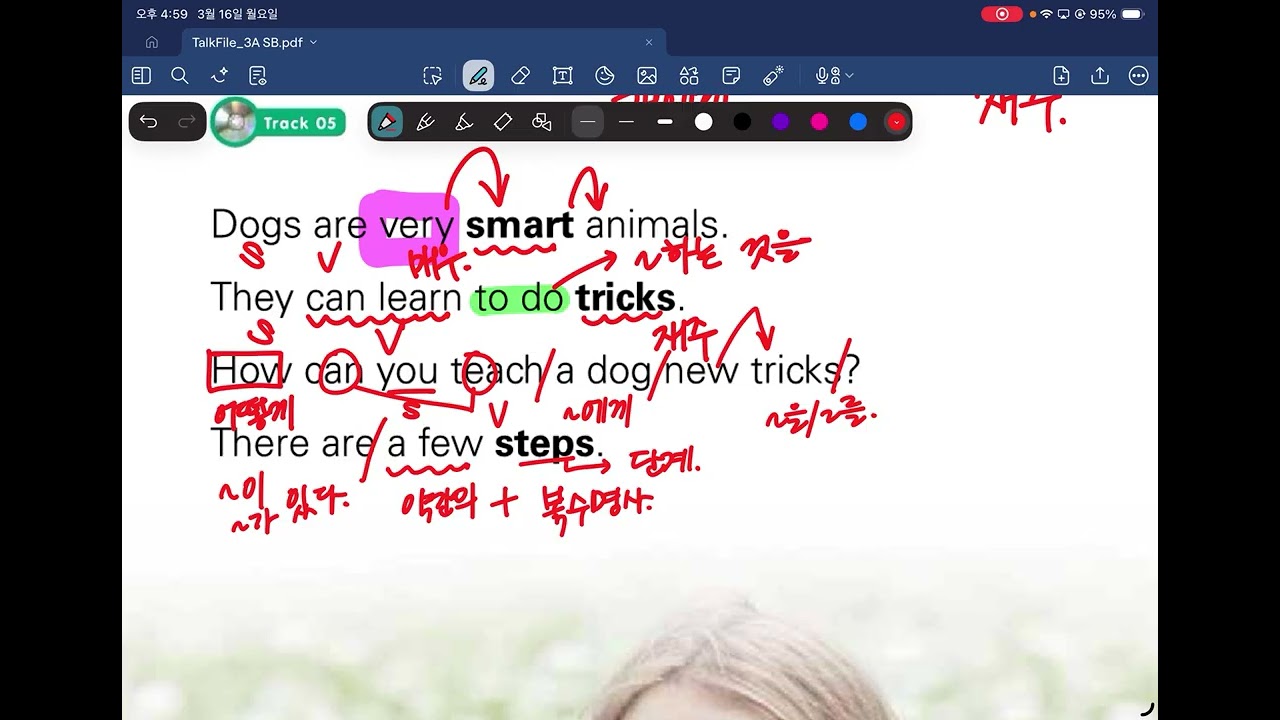This screenshot has width=1280, height=720.
Task: Select the Laser pointer tool
Action: [773, 76]
